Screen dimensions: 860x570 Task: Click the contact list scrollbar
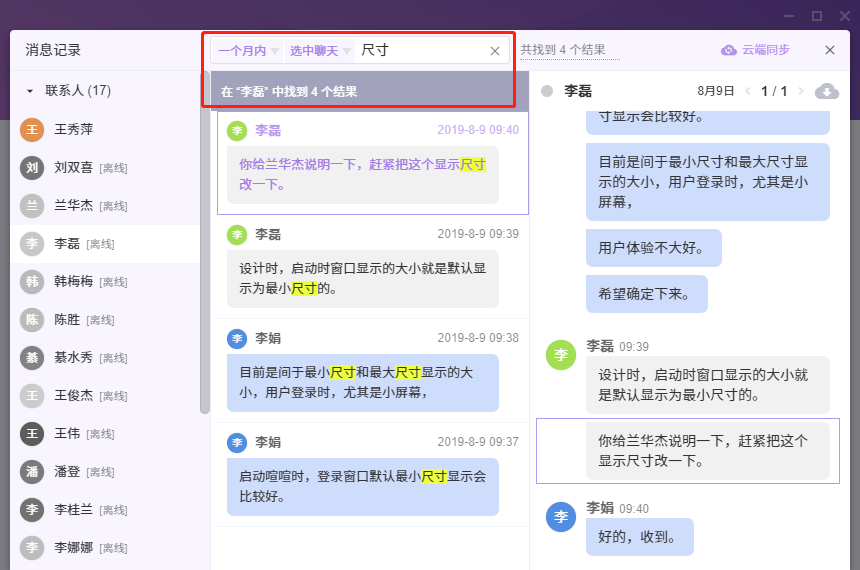(205, 250)
